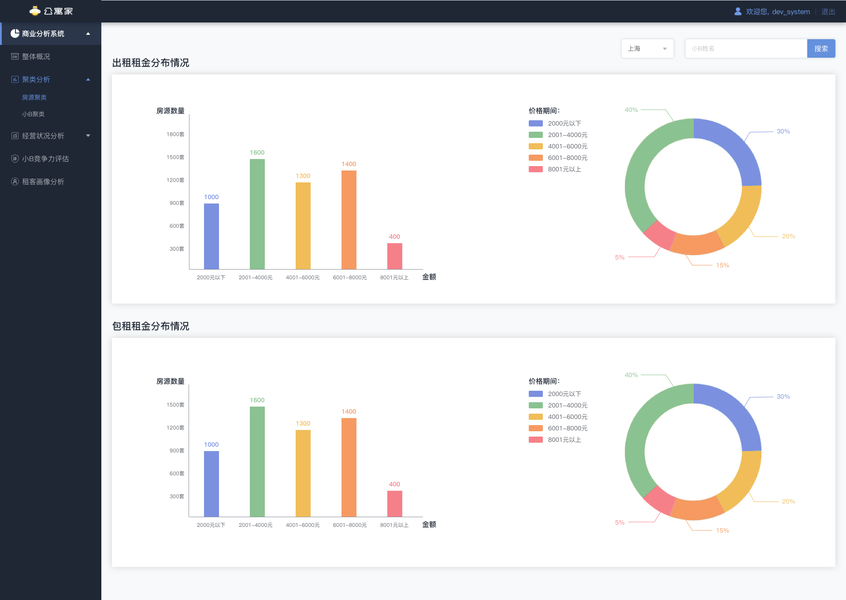Collapse the 商业分析系统 menu arrow

88,34
